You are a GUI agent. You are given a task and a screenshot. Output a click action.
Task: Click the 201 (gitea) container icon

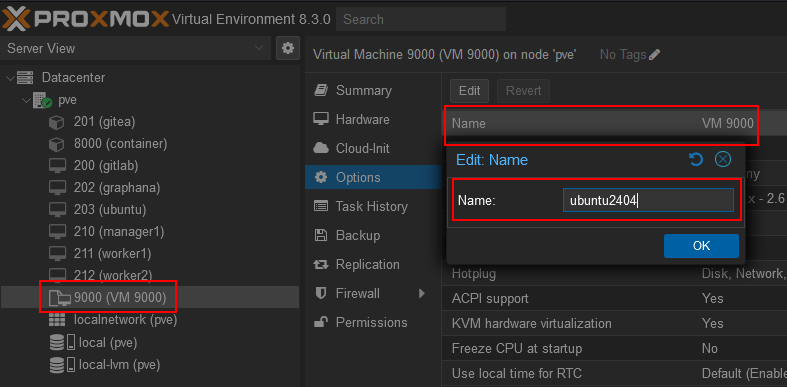[57, 122]
